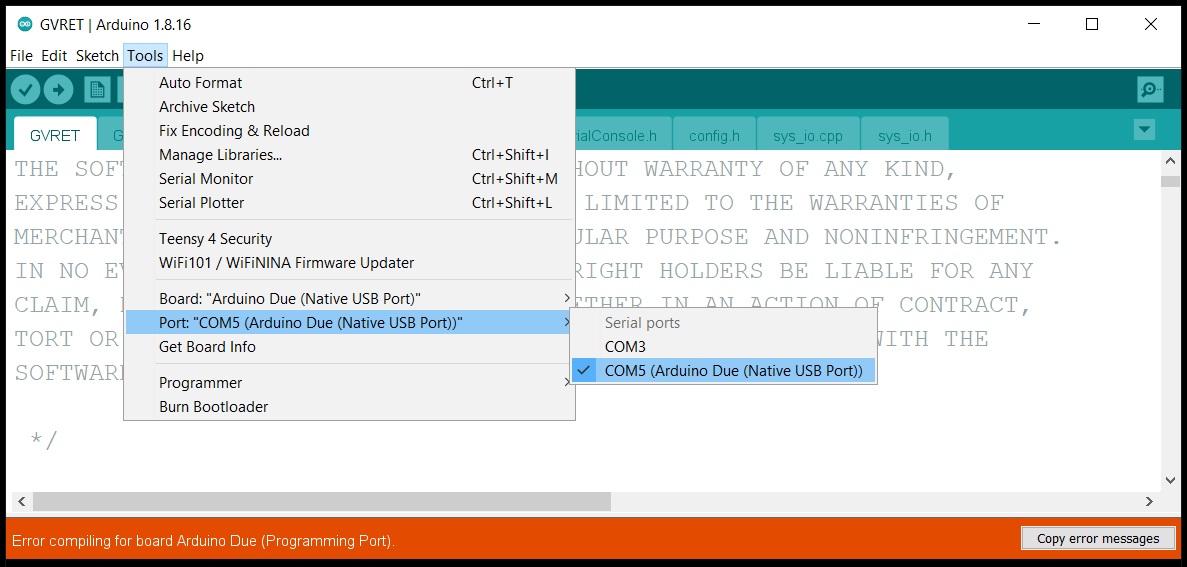Viewport: 1187px width, 567px height.
Task: Switch to the sys_io.cpp tab
Action: click(808, 136)
